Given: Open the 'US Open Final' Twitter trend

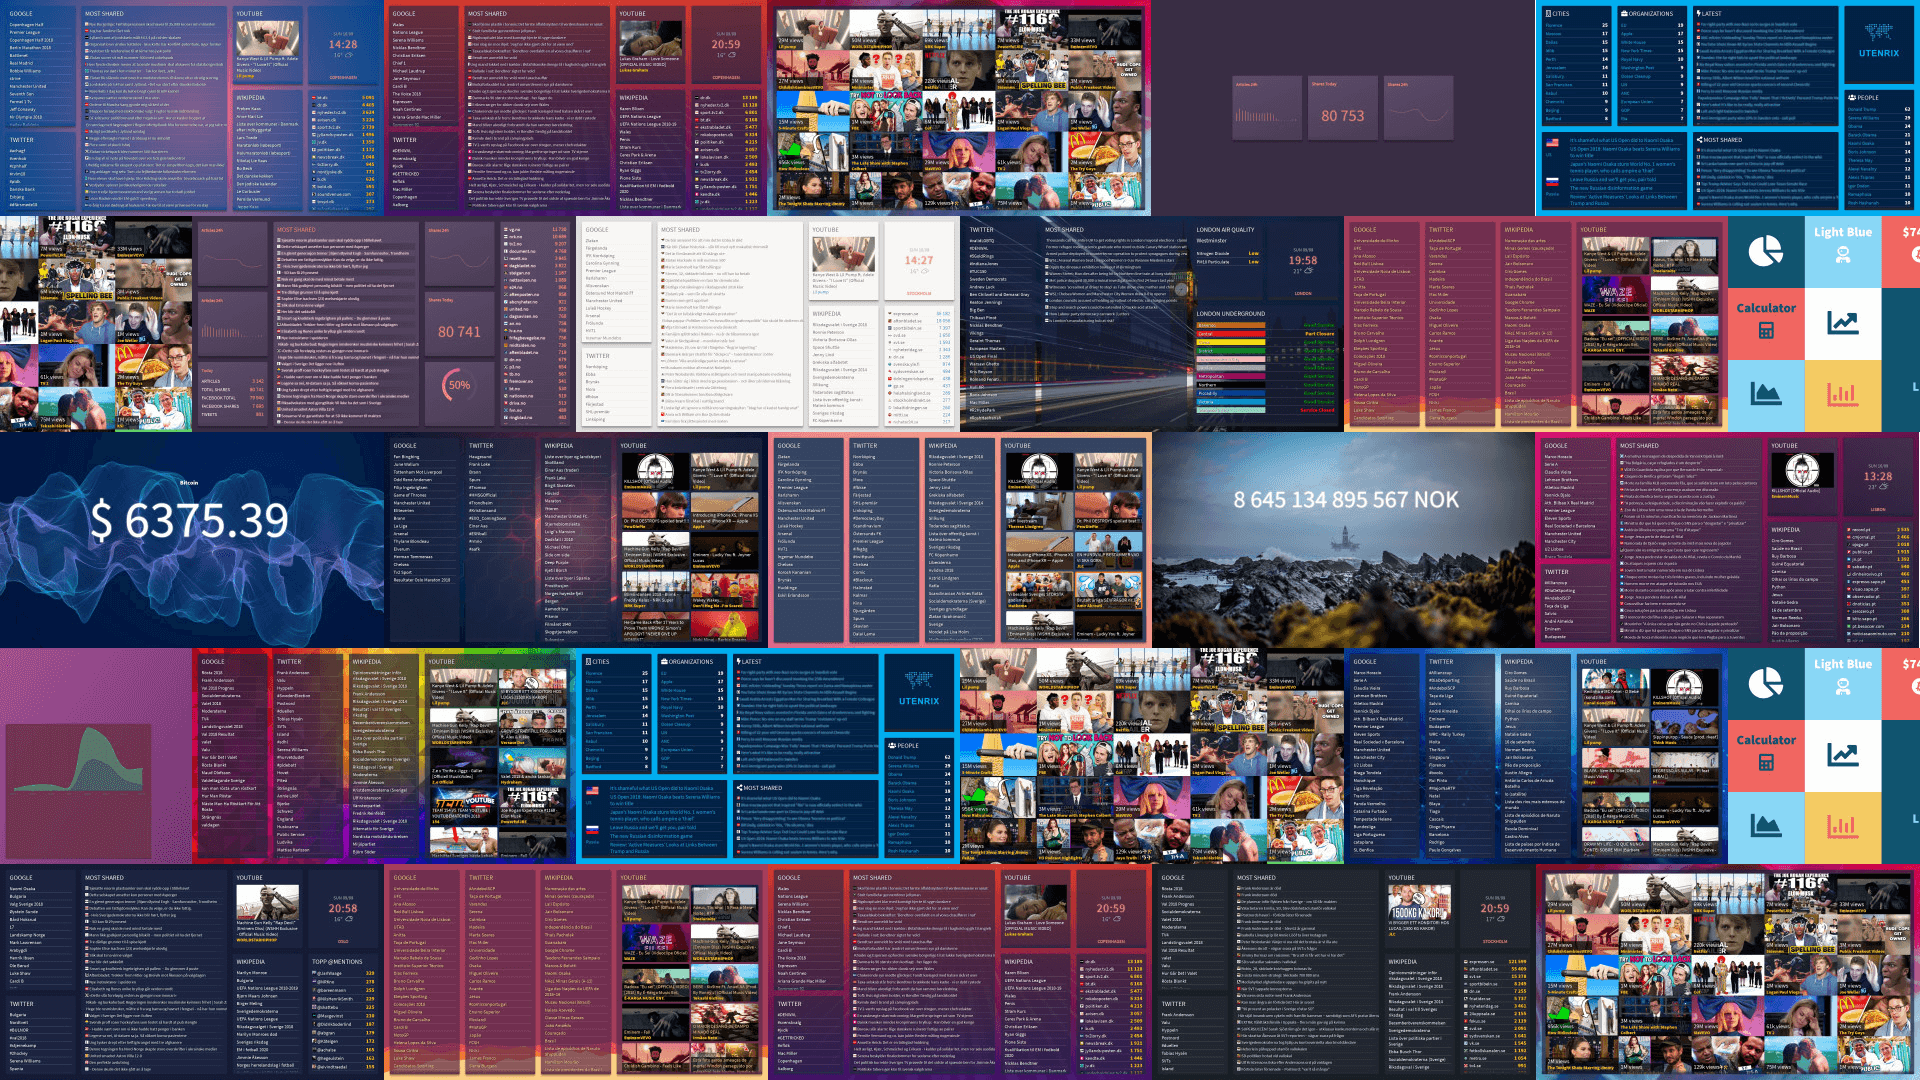Looking at the screenshot, I should tap(983, 356).
